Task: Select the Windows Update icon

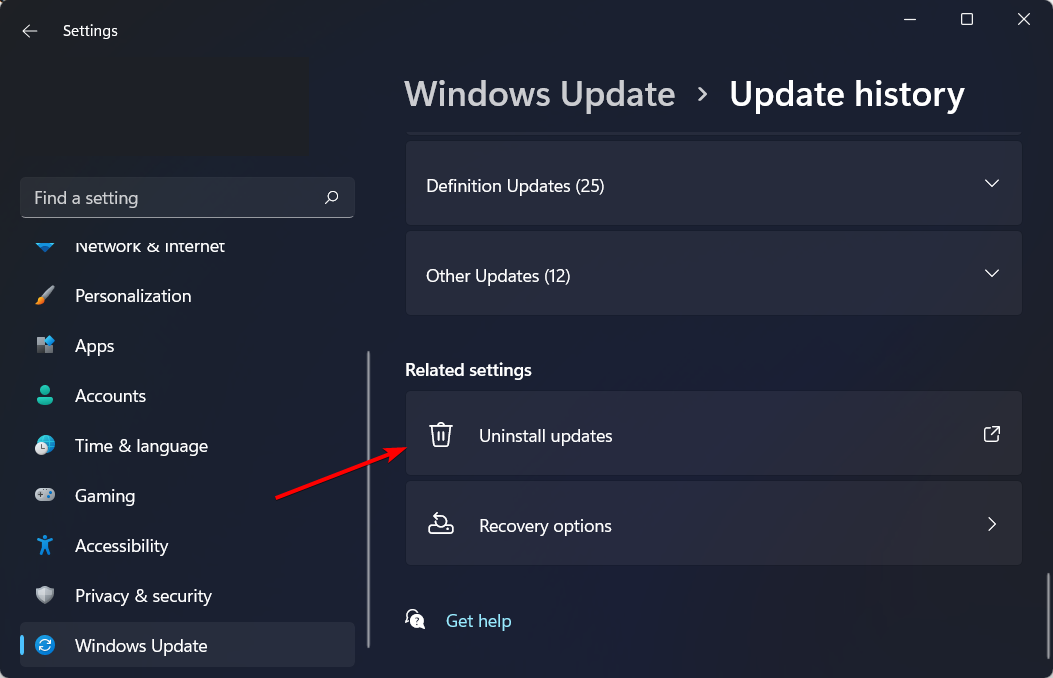Action: click(x=45, y=645)
